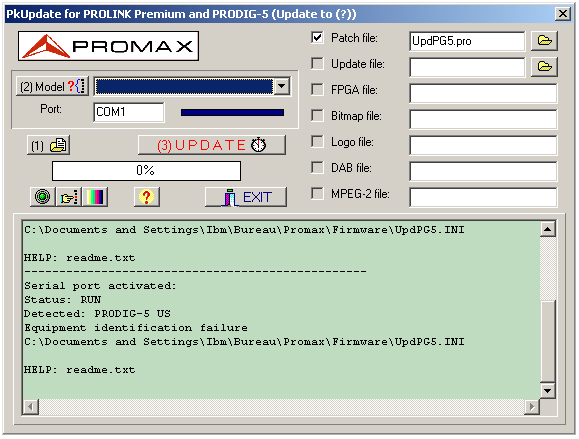Open help with the yellow question mark icon

(x=147, y=197)
